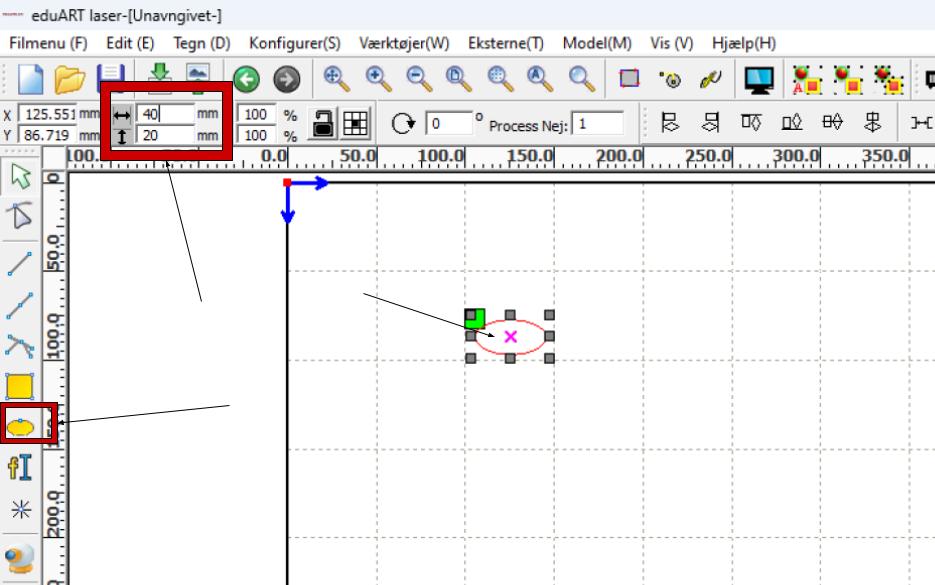Pick the node editing tool
This screenshot has height=585, width=935.
coord(20,215)
